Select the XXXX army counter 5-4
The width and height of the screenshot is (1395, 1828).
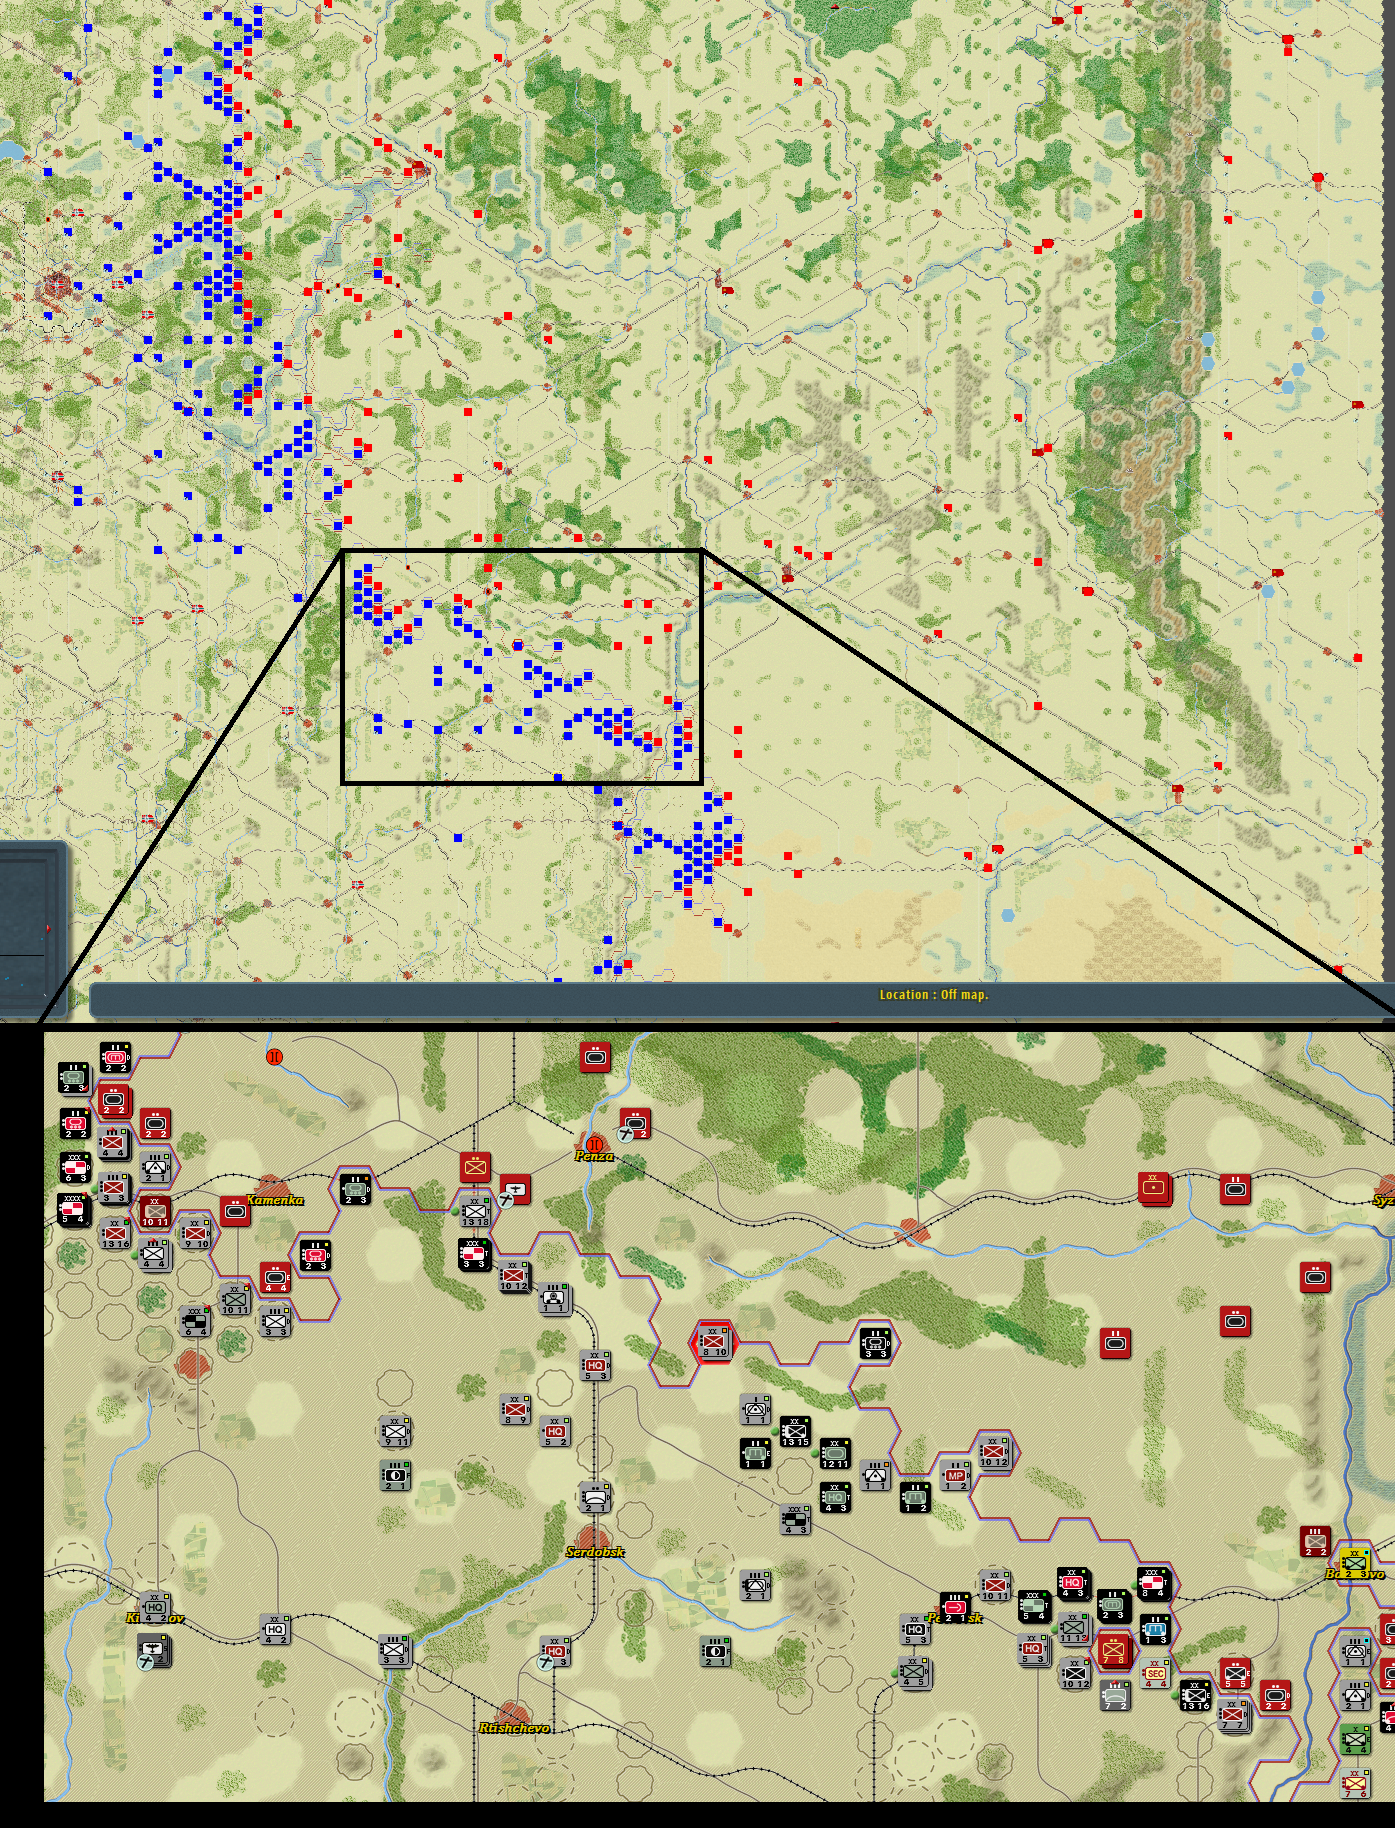tap(74, 1208)
